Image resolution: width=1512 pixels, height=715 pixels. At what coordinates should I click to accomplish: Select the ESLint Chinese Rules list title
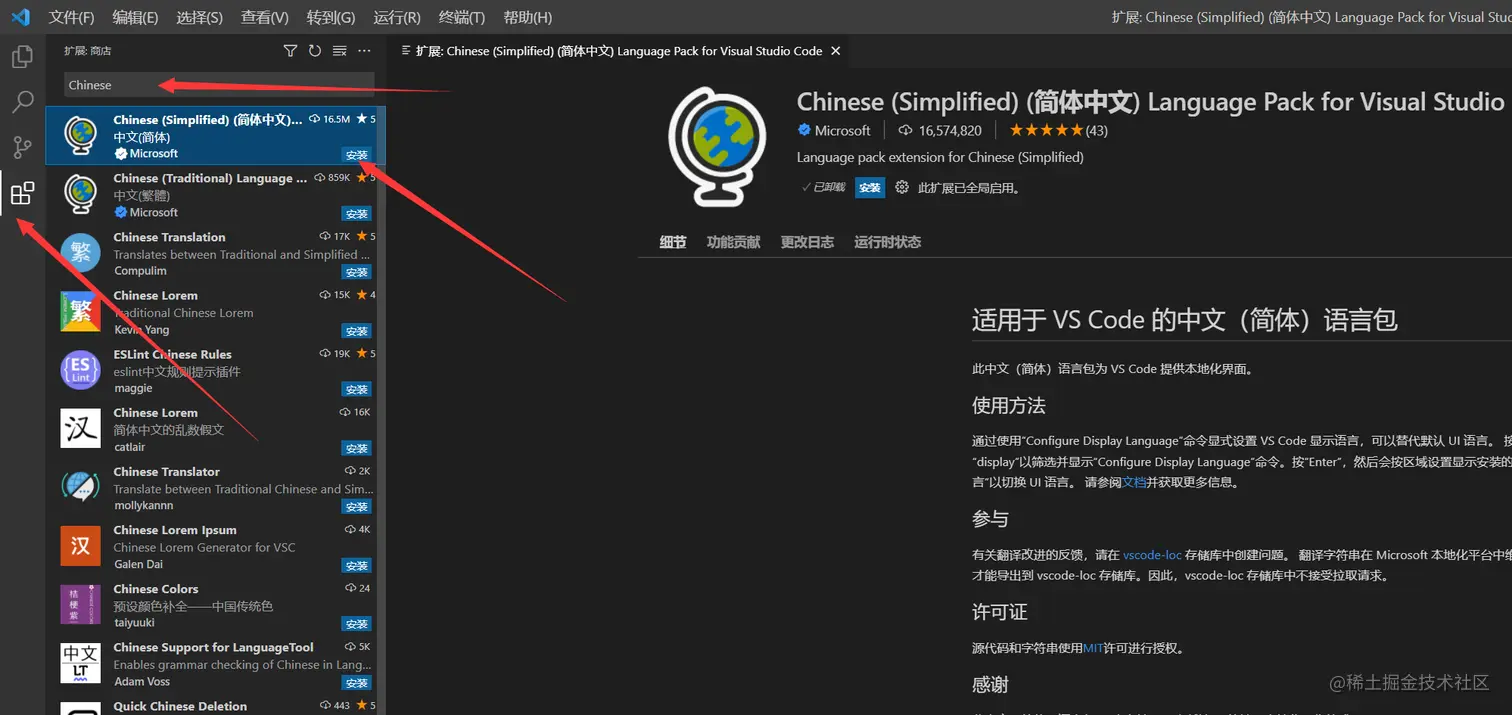click(172, 354)
